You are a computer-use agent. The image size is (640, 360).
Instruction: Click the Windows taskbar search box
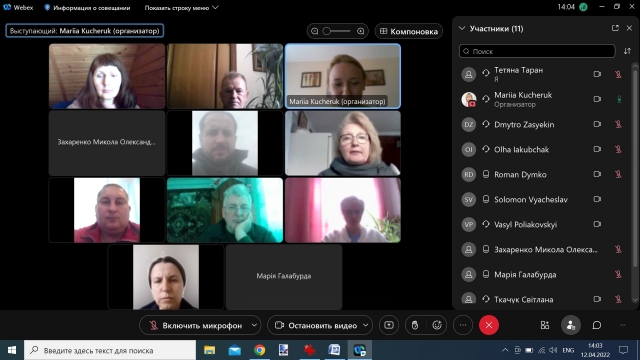pyautogui.click(x=110, y=350)
